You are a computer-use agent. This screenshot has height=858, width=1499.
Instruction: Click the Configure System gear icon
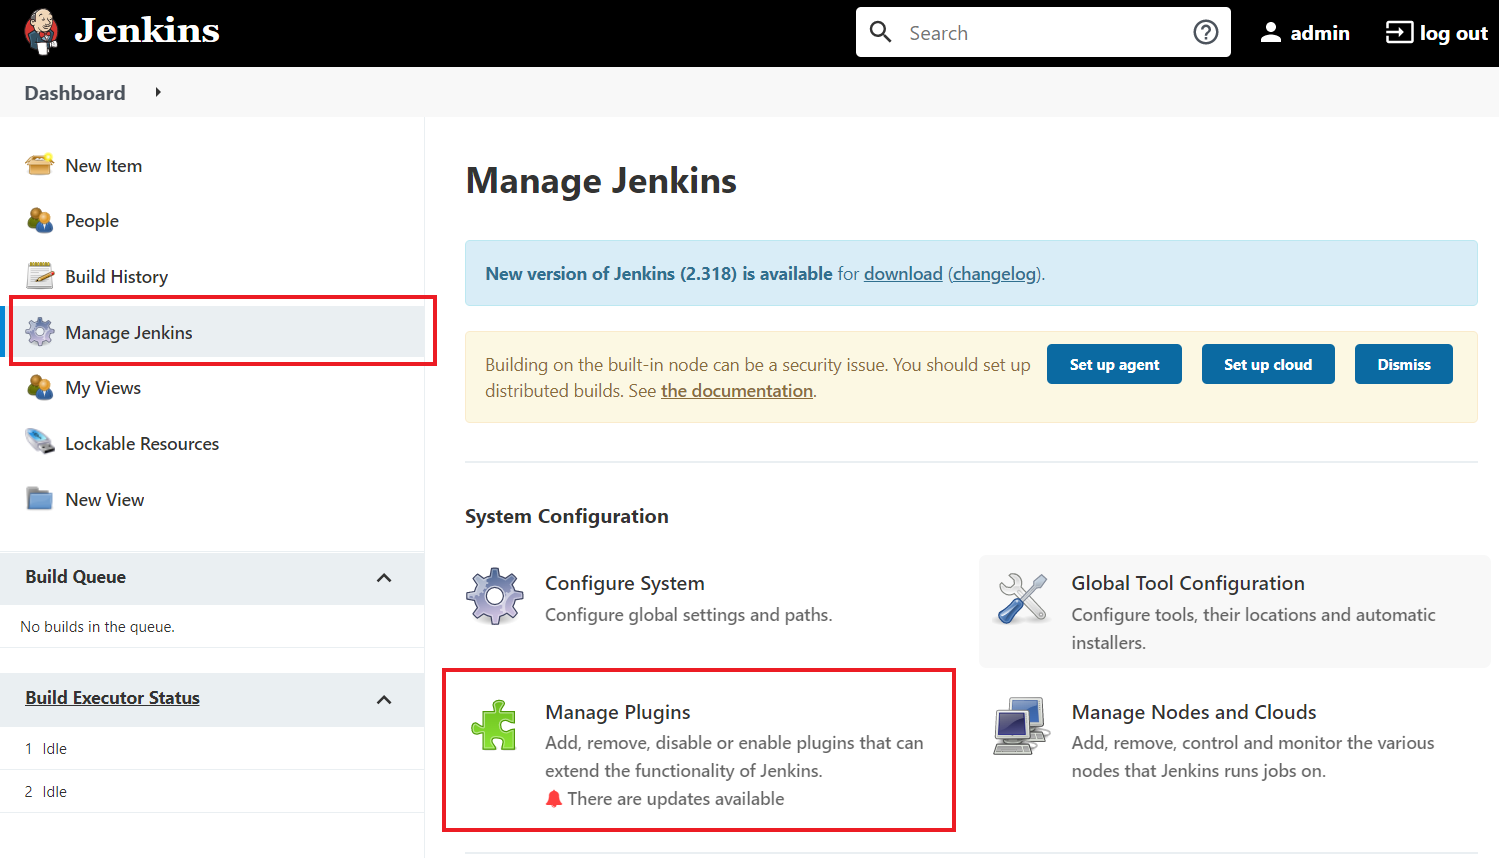495,597
